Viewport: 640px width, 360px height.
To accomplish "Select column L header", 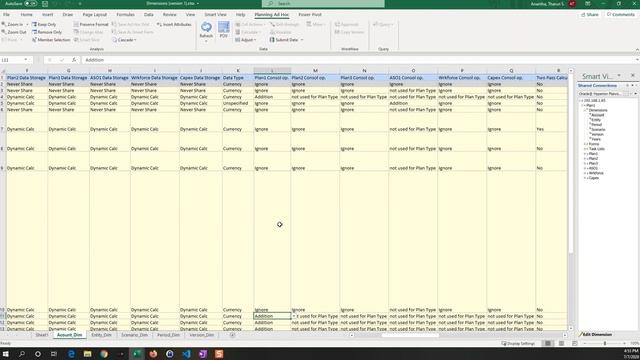I will click(272, 71).
